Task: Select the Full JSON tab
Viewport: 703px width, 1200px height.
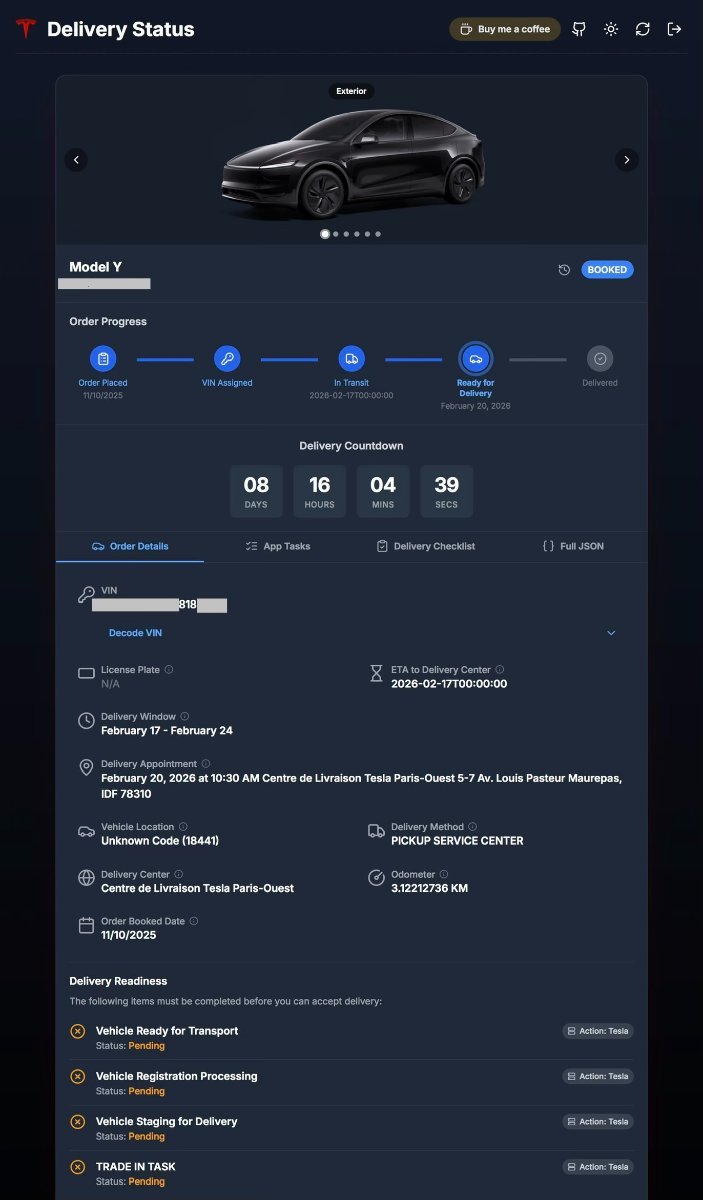Action: [x=573, y=546]
